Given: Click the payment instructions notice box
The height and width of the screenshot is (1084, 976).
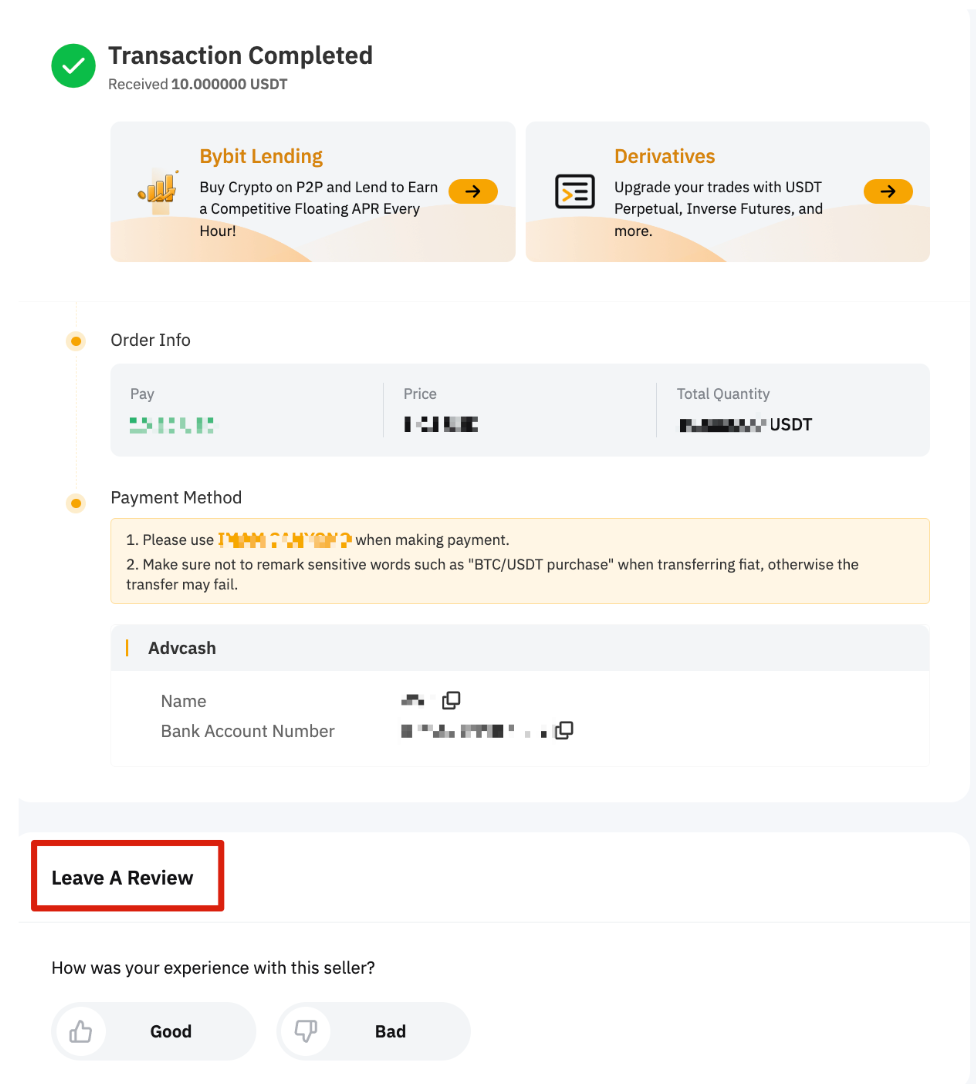Looking at the screenshot, I should [519, 560].
